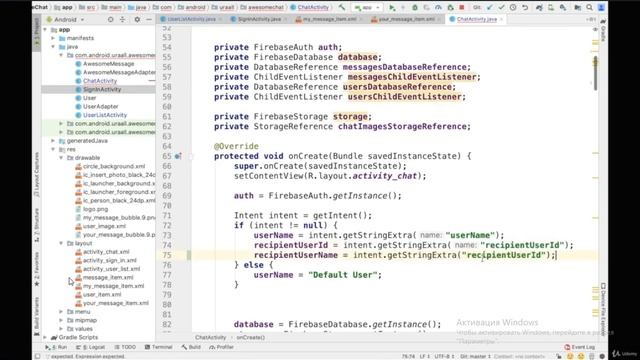
Task: Open the profiler gauge icon in toolbar
Action: click(x=438, y=7)
